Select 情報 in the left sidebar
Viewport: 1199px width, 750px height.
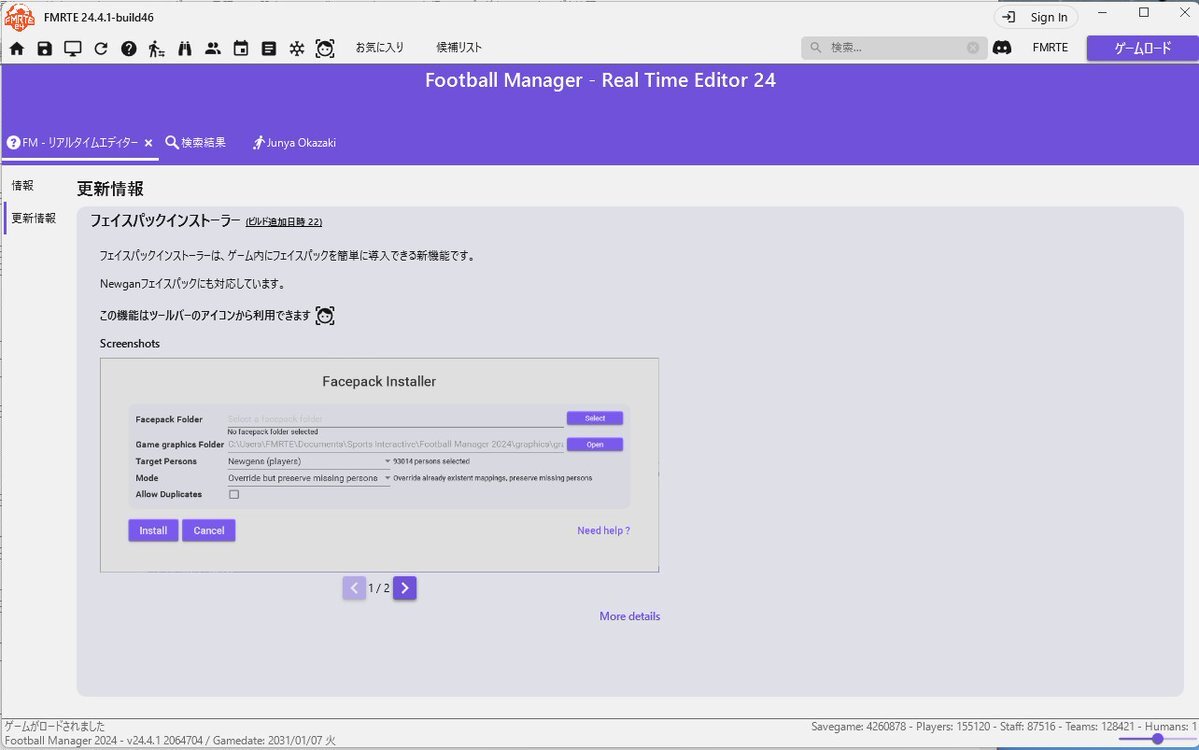pyautogui.click(x=22, y=185)
